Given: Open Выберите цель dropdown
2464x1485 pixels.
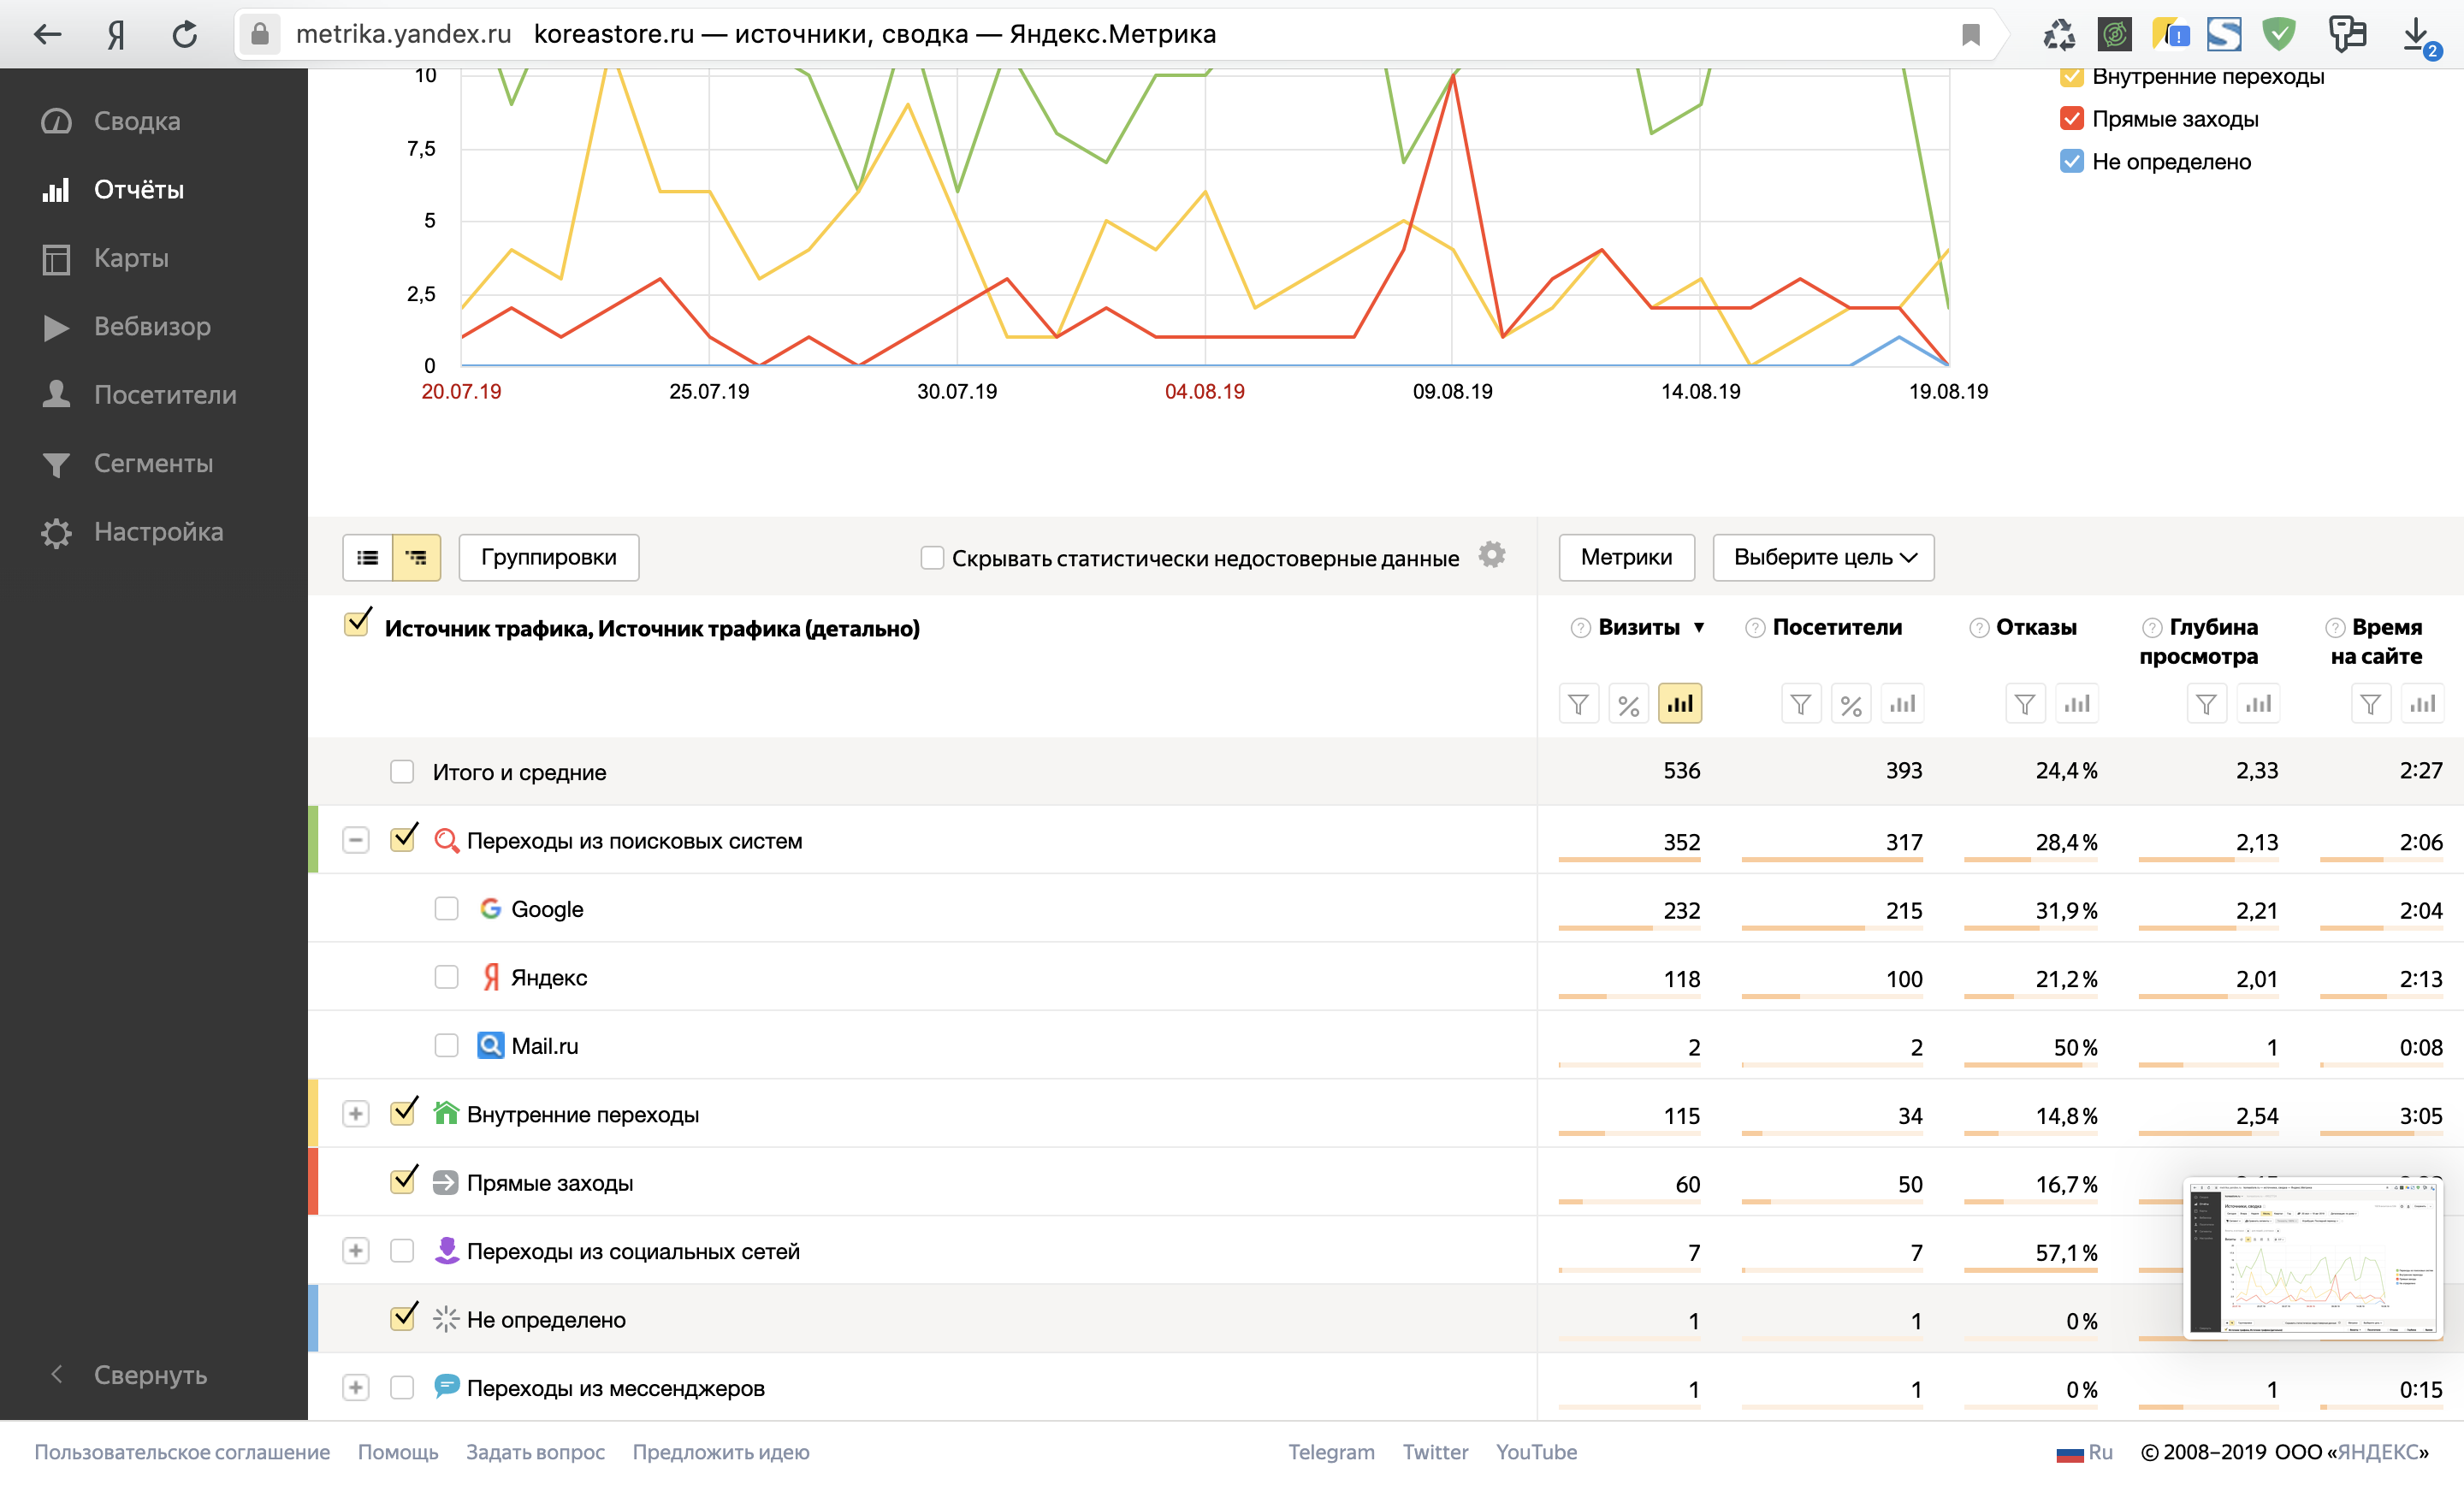Looking at the screenshot, I should (1822, 557).
